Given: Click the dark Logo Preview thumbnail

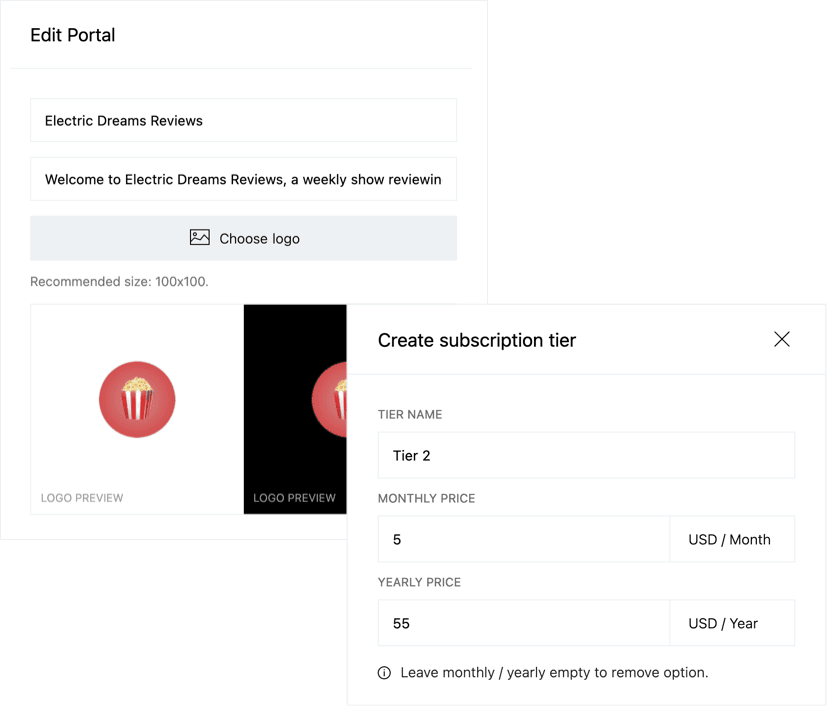Looking at the screenshot, I should [296, 410].
